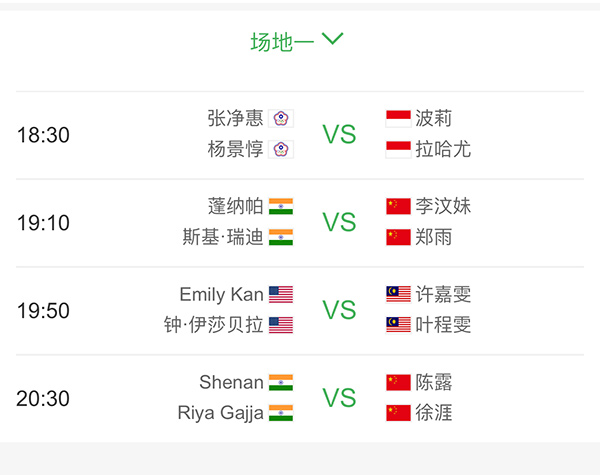The image size is (600, 475).
Task: Click the 20:30 match time
Action: (x=43, y=398)
